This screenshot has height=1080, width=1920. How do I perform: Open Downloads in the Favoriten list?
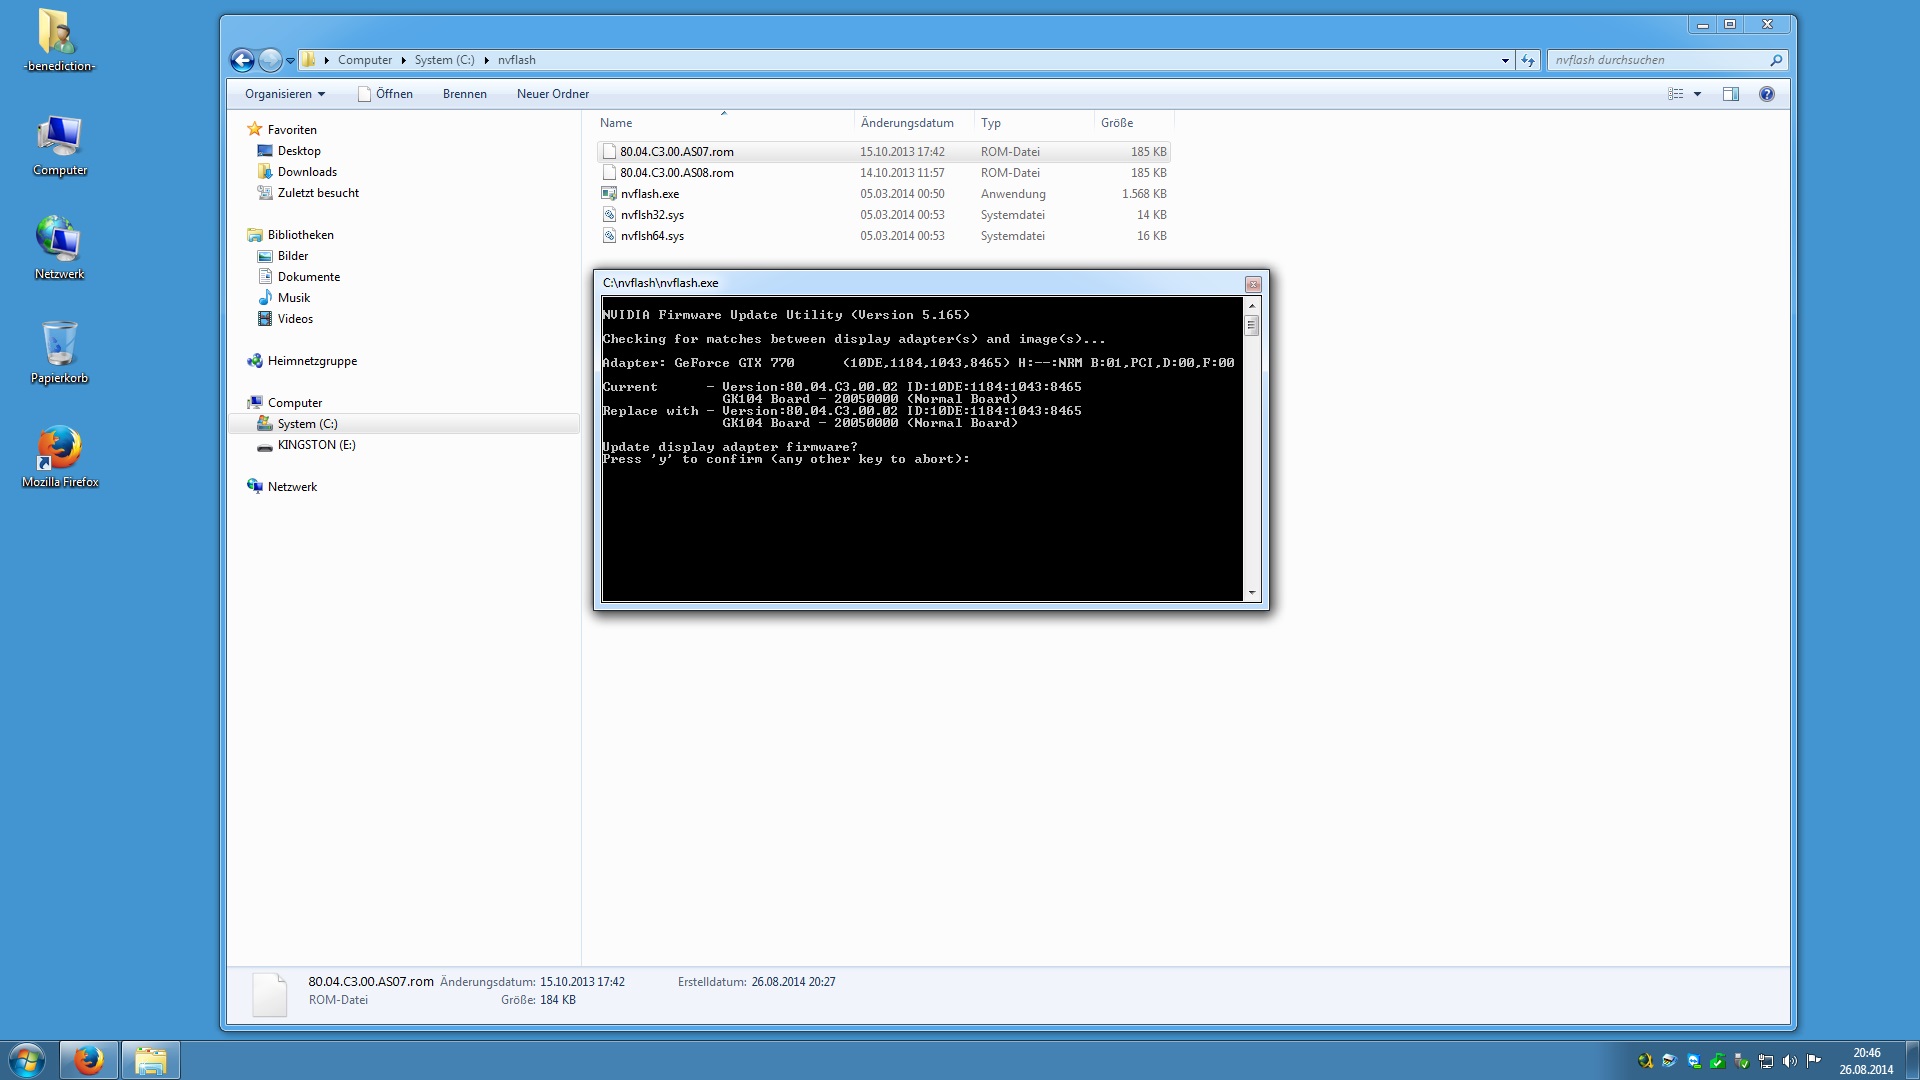[x=307, y=172]
